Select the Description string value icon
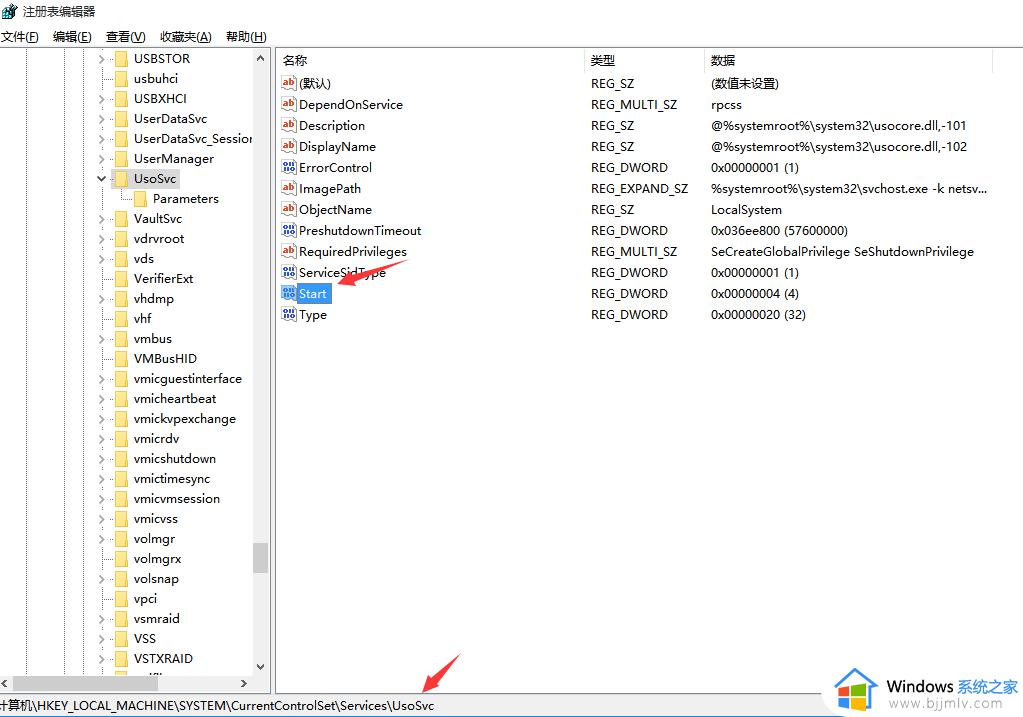The image size is (1023, 717). point(288,125)
